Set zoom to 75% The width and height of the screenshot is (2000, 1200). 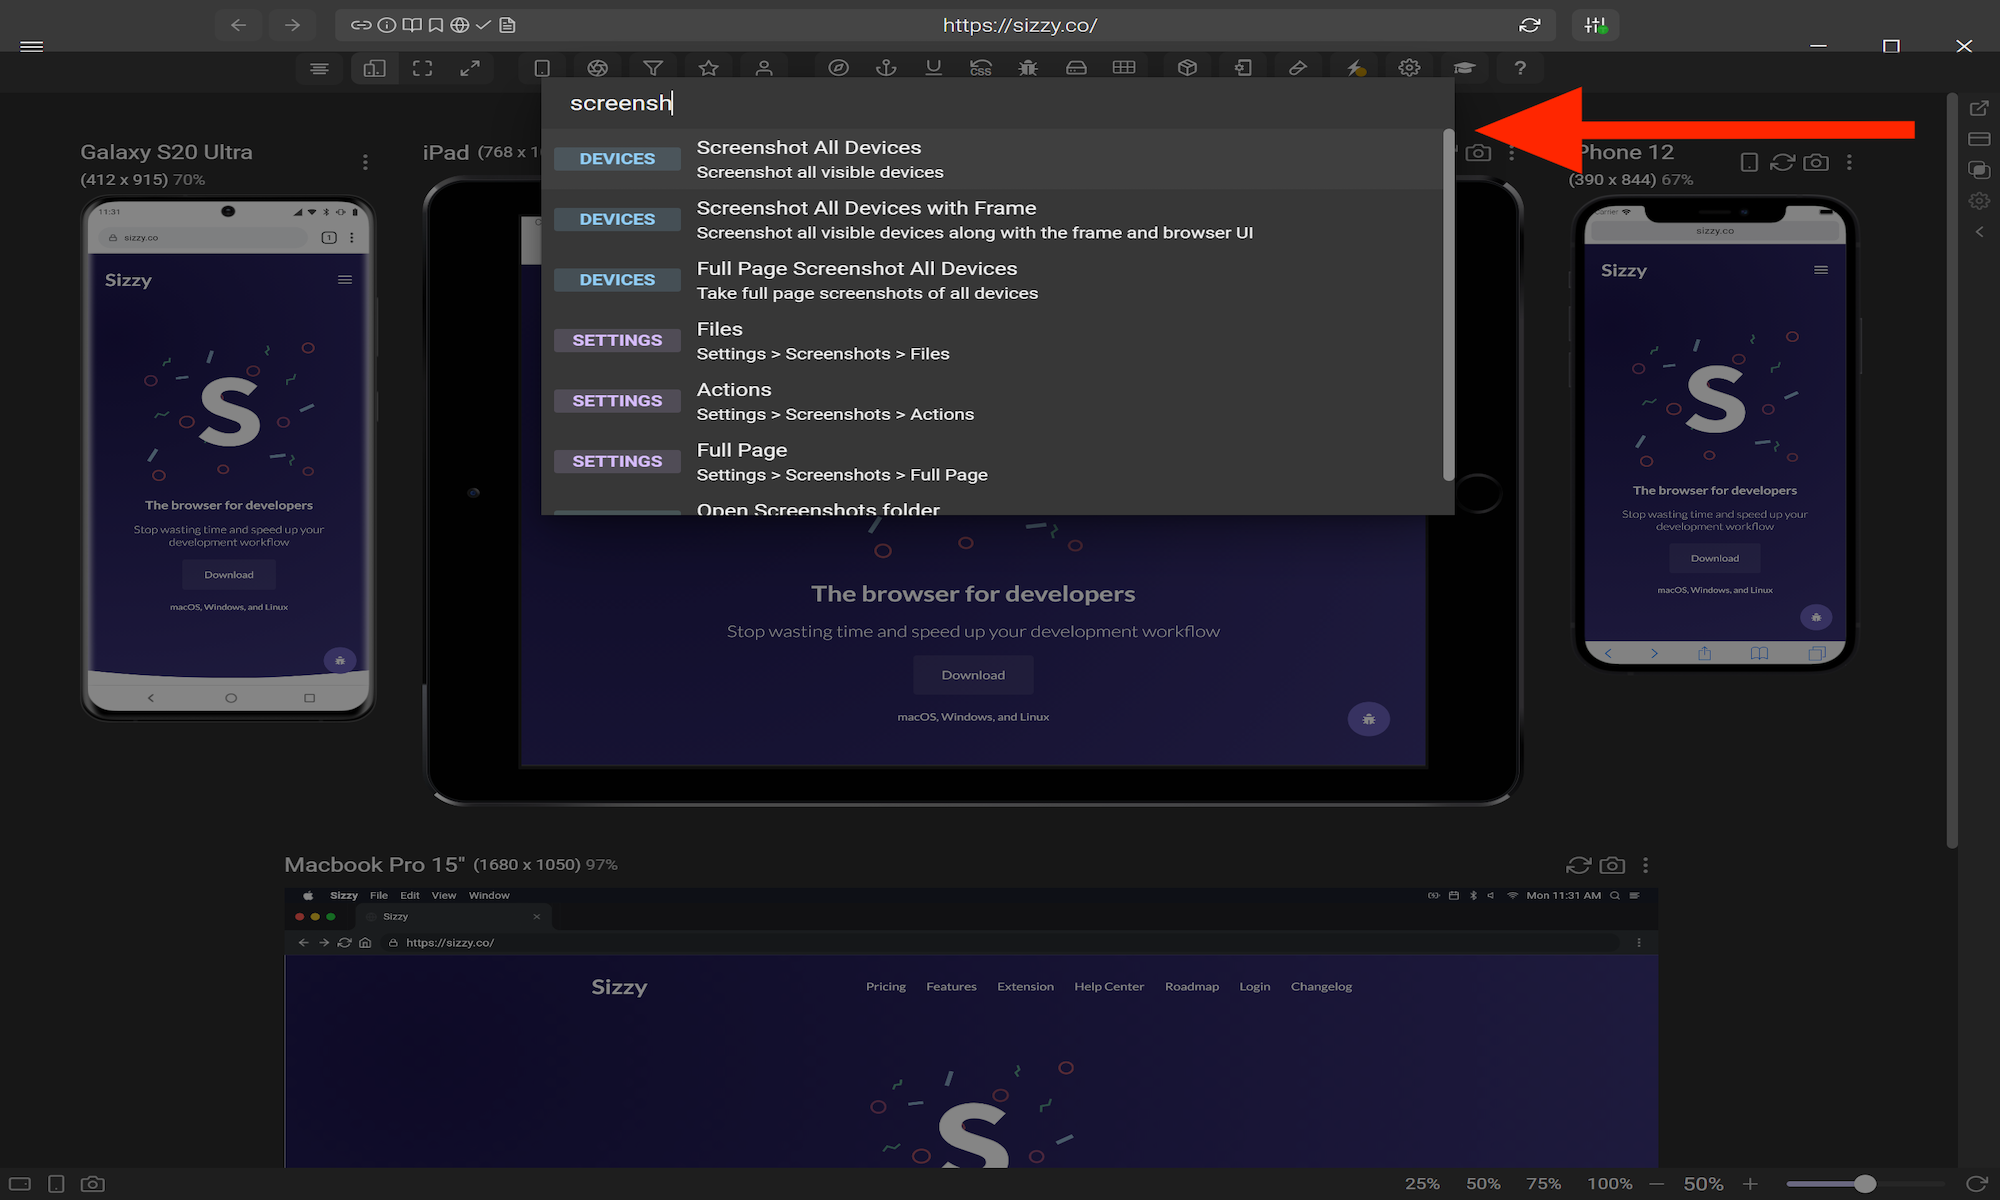[x=1543, y=1184]
